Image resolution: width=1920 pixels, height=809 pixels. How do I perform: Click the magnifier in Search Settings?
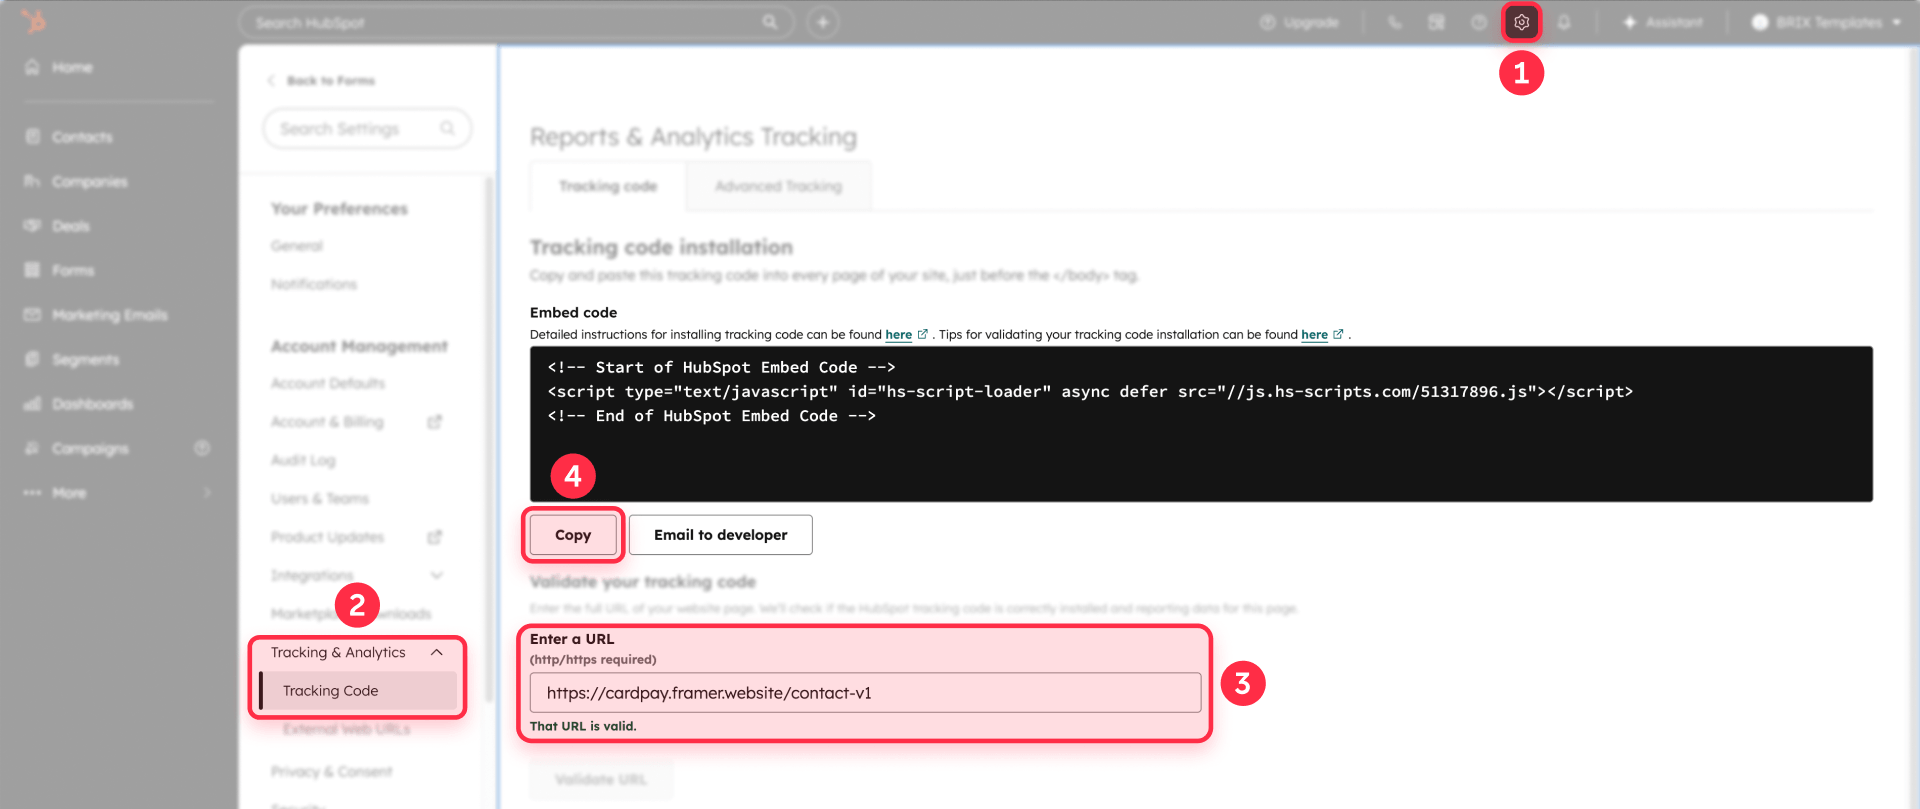pyautogui.click(x=447, y=128)
